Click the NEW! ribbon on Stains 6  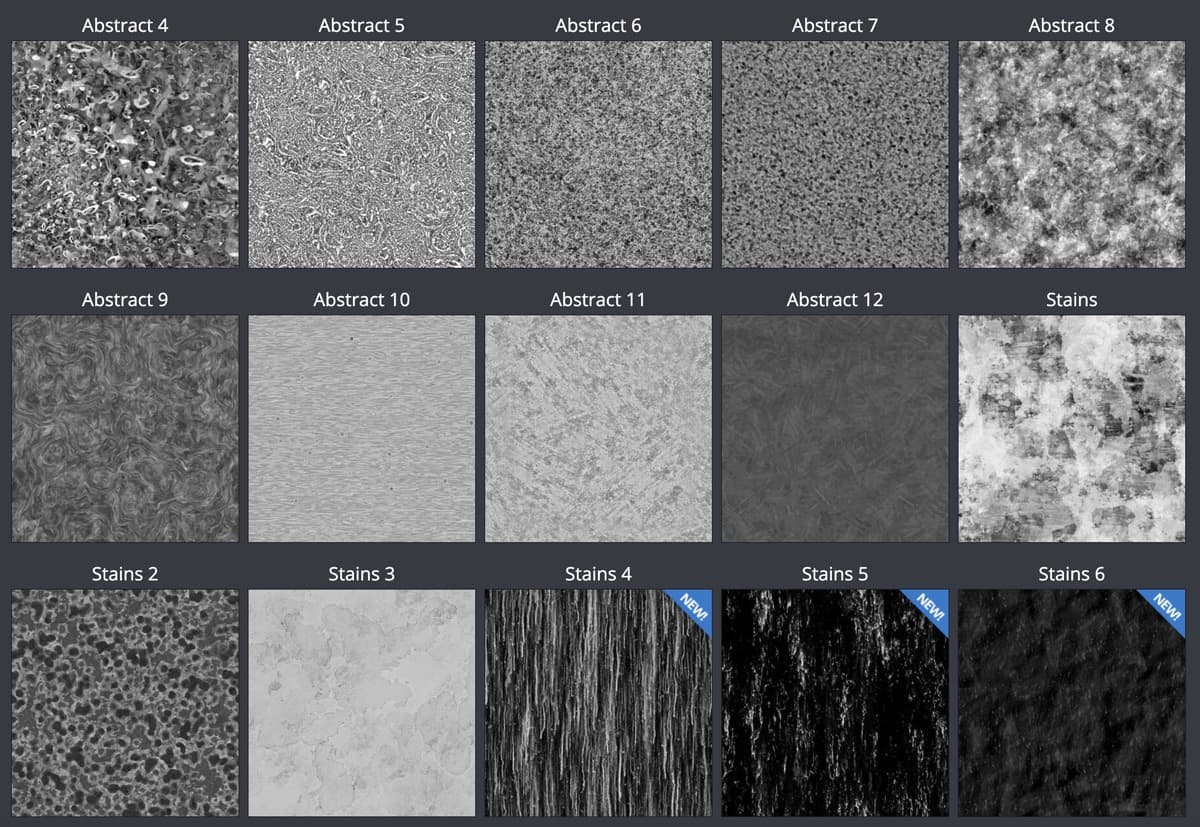pos(1166,608)
